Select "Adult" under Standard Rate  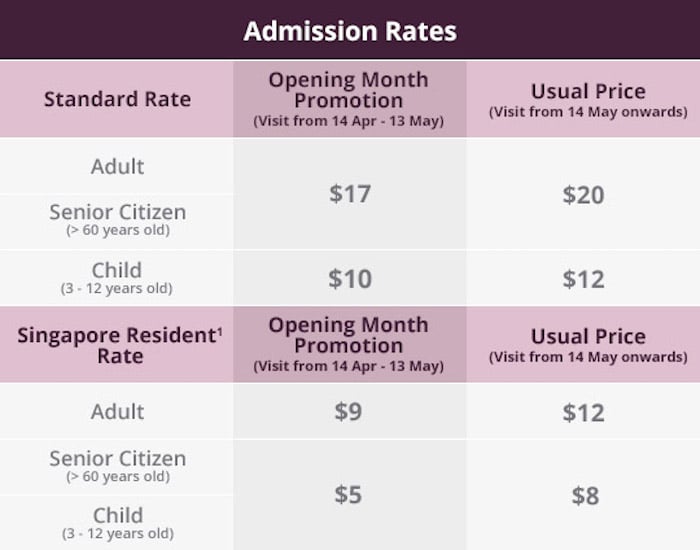point(117,166)
